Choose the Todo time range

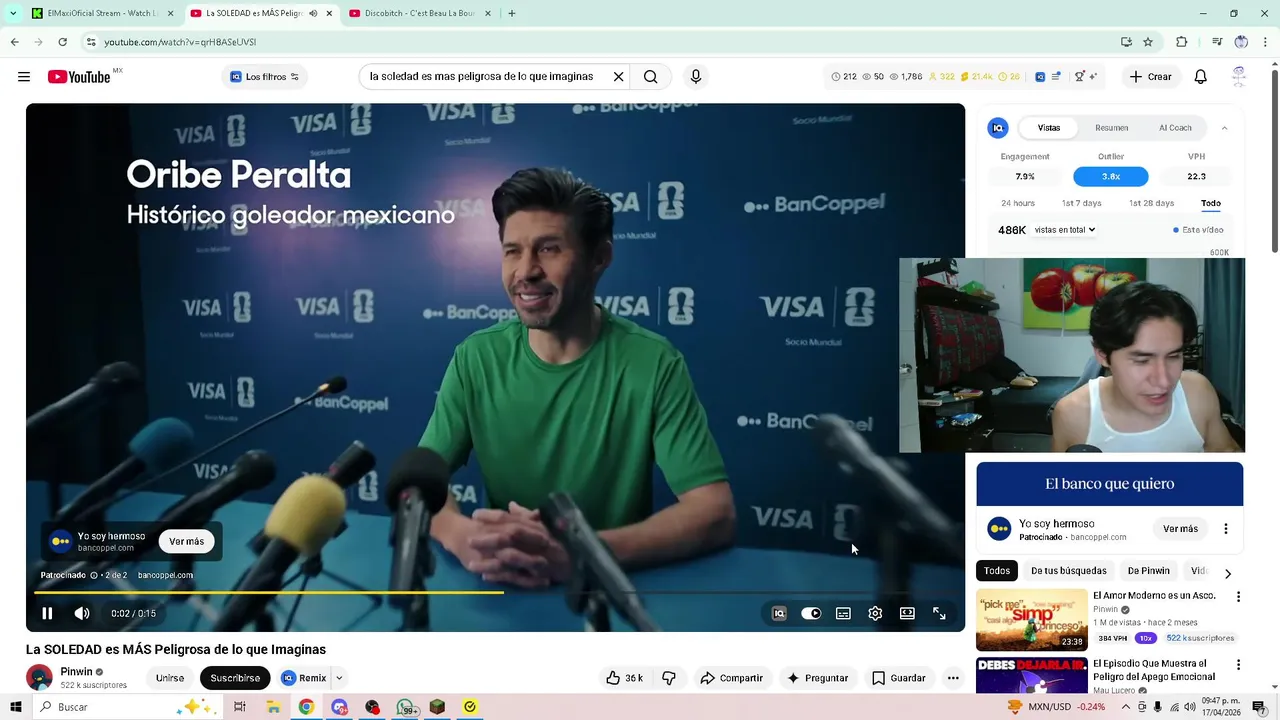[1211, 203]
